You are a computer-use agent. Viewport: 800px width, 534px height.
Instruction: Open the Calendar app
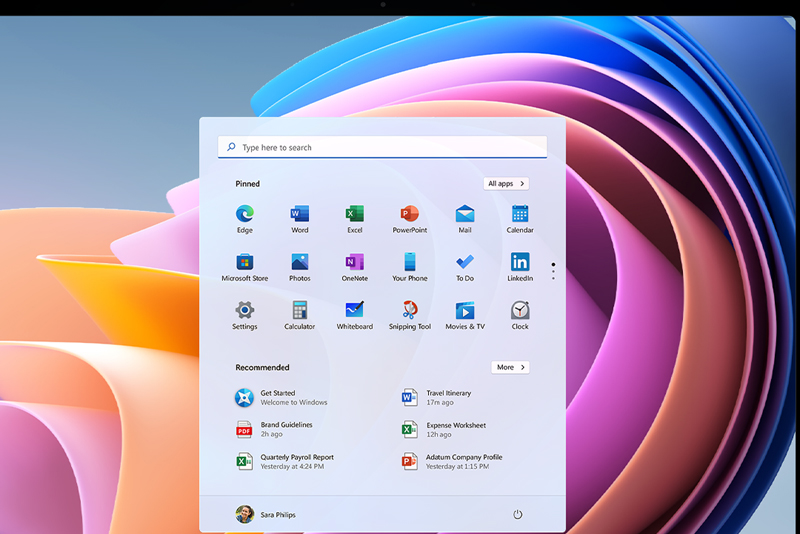point(520,218)
